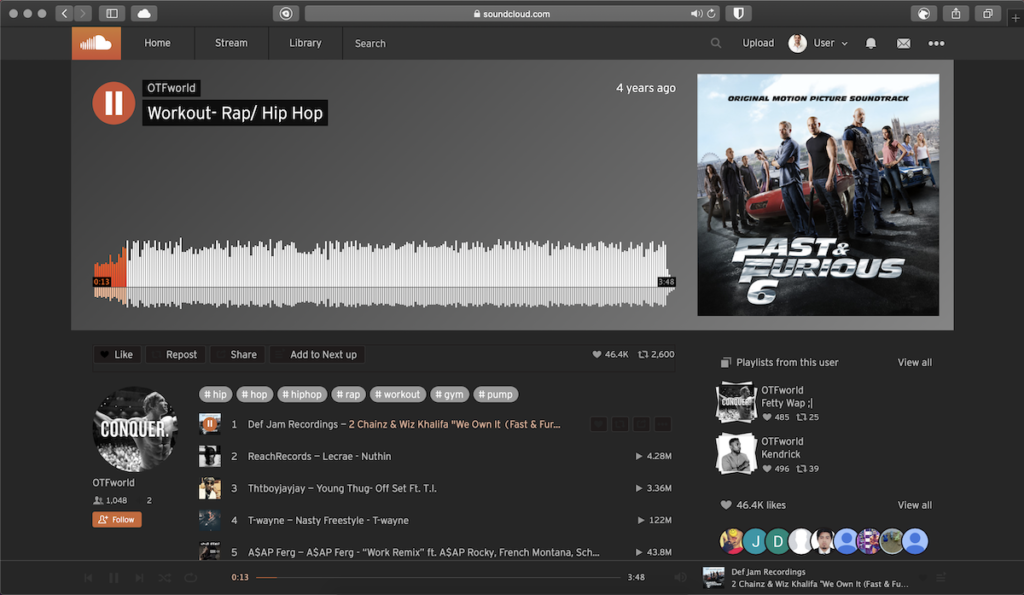This screenshot has width=1024, height=595.
Task: Click Safari share icon
Action: coord(956,14)
